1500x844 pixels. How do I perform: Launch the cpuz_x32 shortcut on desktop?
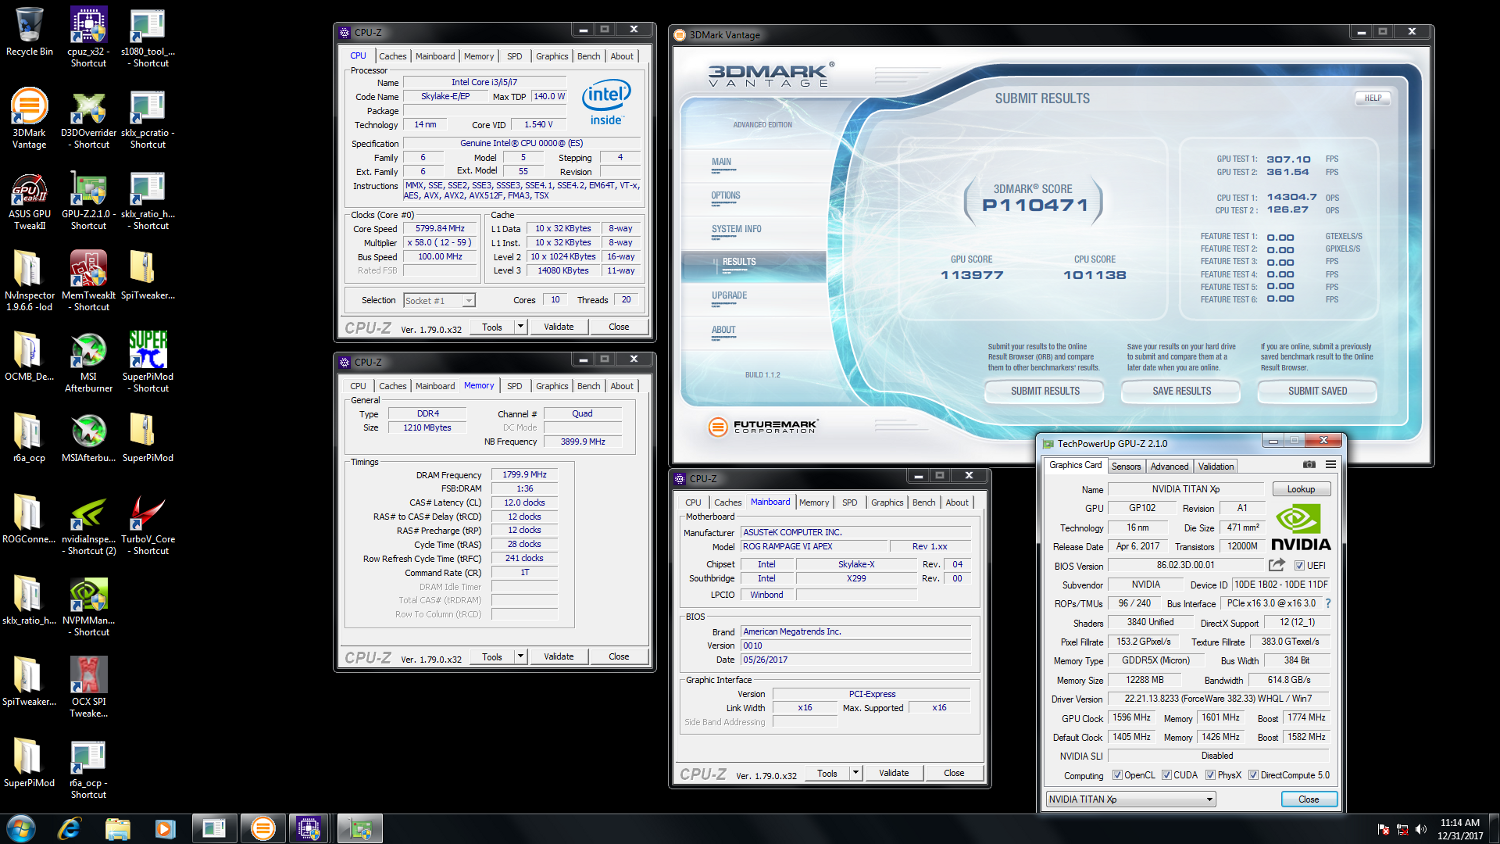click(x=88, y=37)
